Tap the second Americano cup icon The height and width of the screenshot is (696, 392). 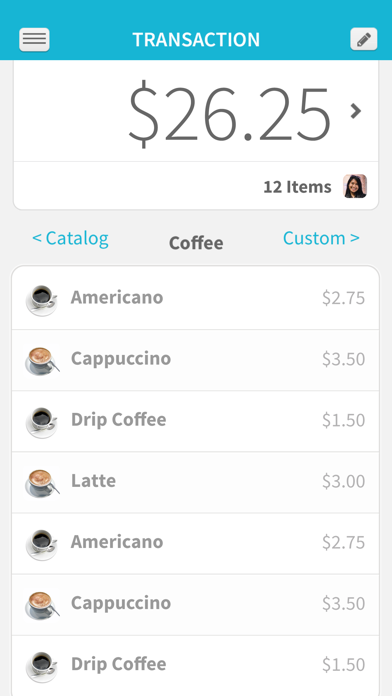click(42, 544)
